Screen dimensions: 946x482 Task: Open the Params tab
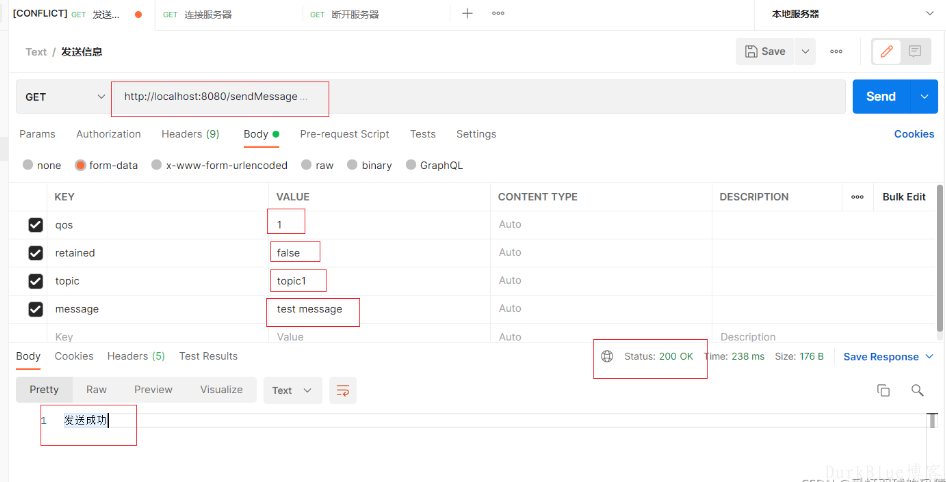[x=37, y=134]
